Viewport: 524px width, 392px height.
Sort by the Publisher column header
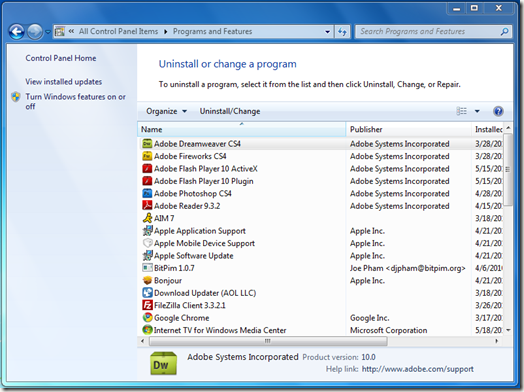409,129
